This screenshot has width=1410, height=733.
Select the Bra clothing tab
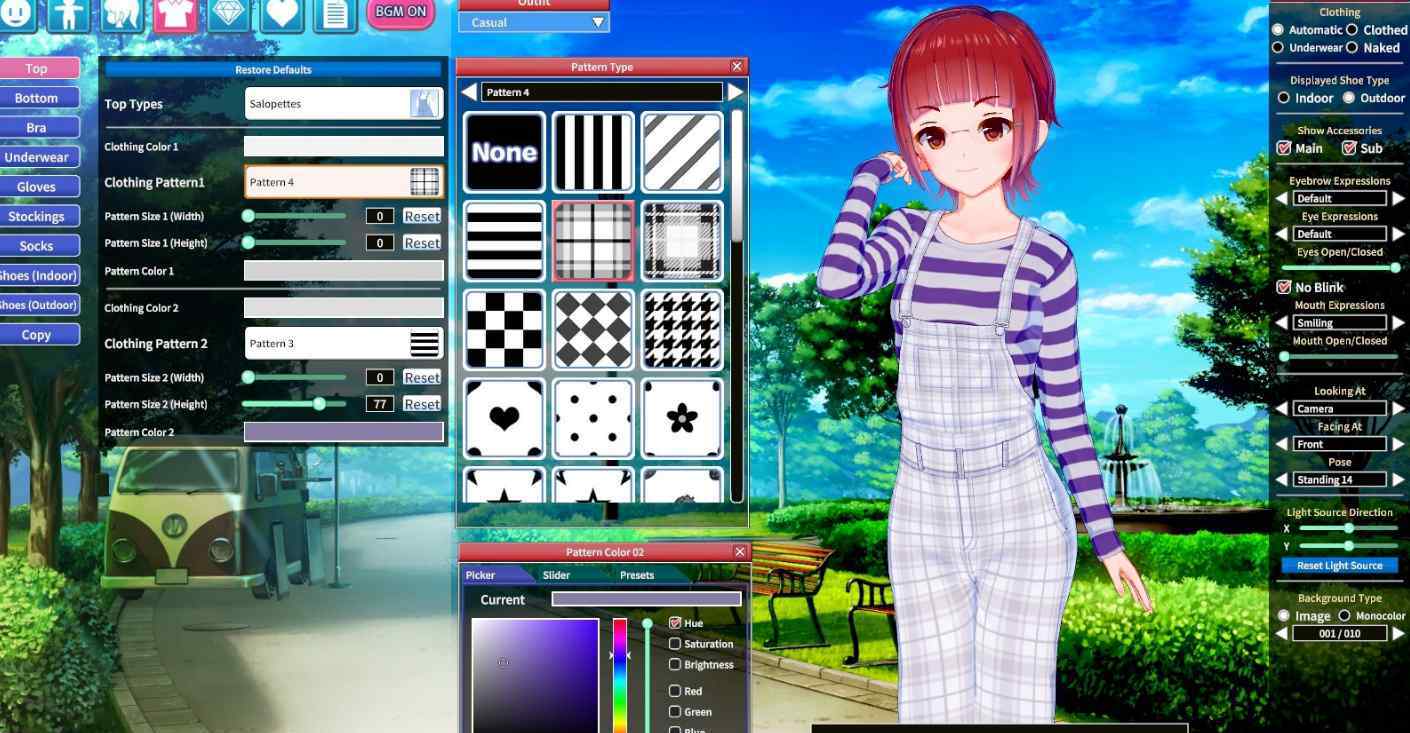coord(37,128)
